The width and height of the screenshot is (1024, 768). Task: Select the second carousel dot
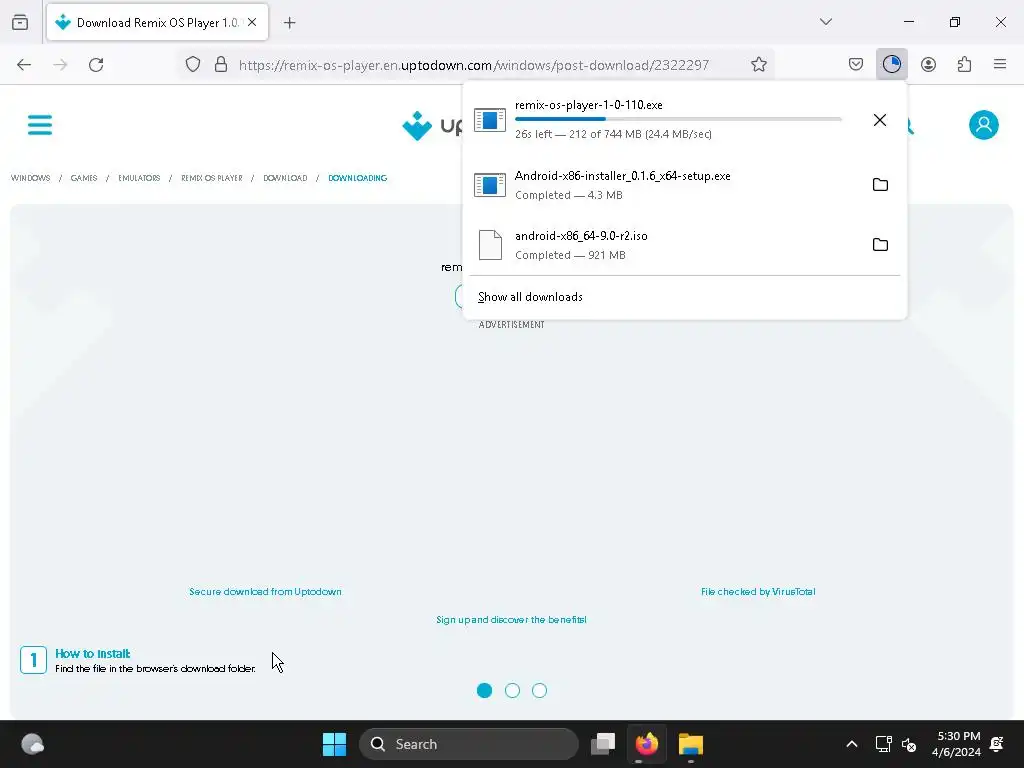pyautogui.click(x=512, y=690)
